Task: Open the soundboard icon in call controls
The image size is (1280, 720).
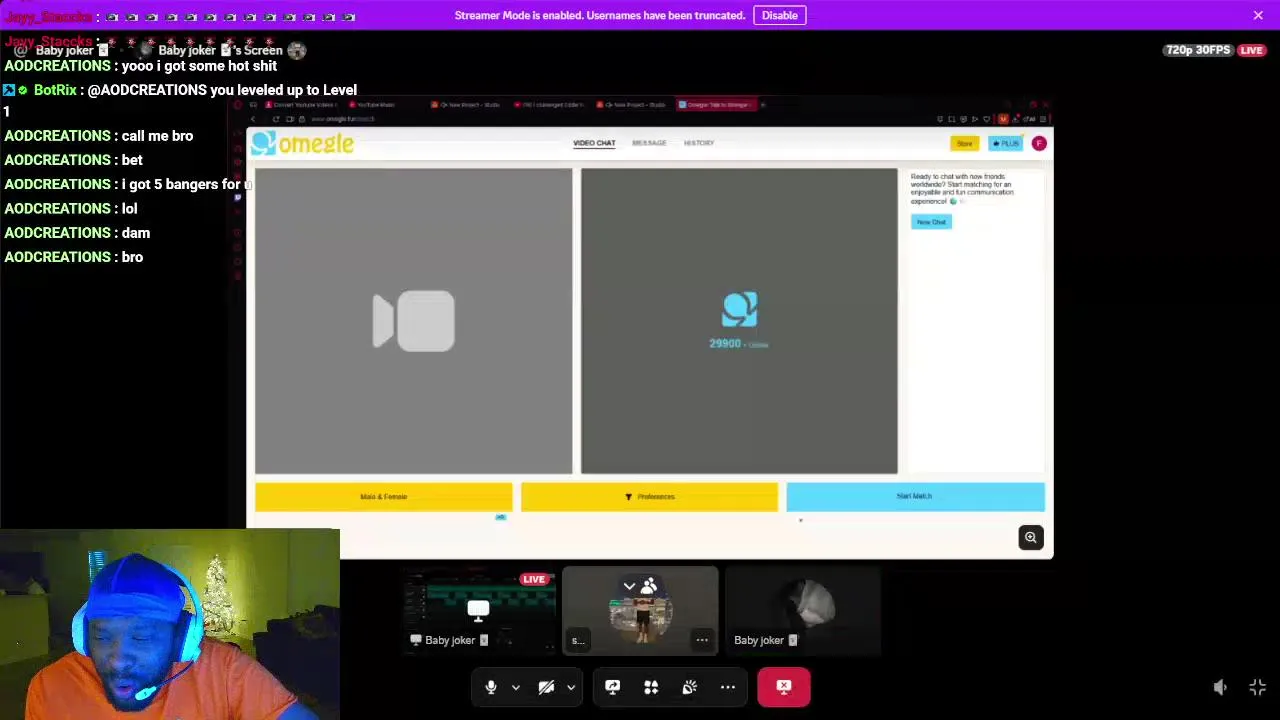Action: [689, 687]
